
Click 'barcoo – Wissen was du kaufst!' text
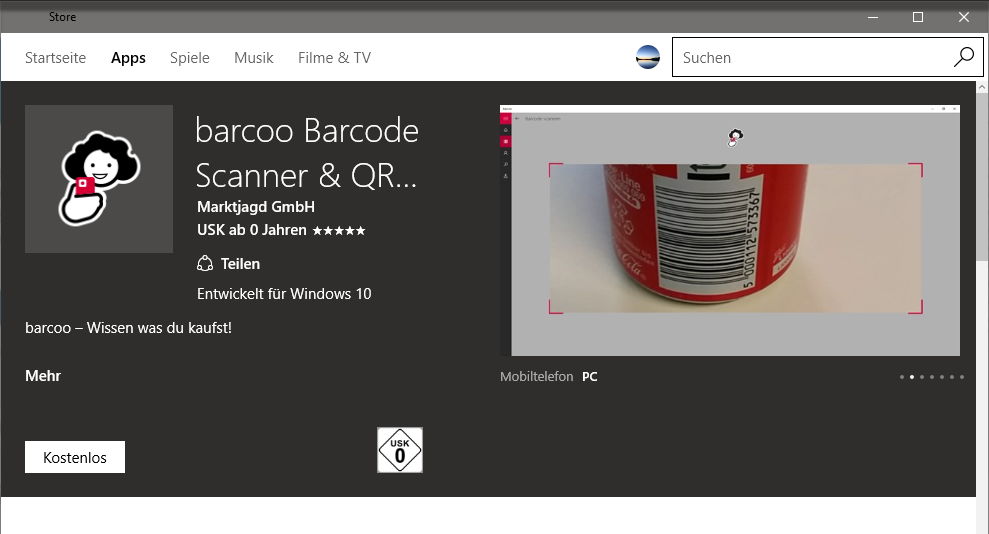[129, 328]
